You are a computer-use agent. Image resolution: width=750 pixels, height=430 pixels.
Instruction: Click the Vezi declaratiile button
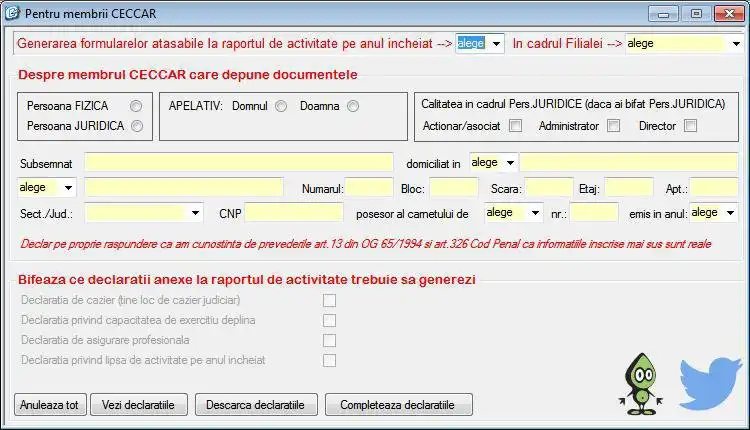point(139,405)
